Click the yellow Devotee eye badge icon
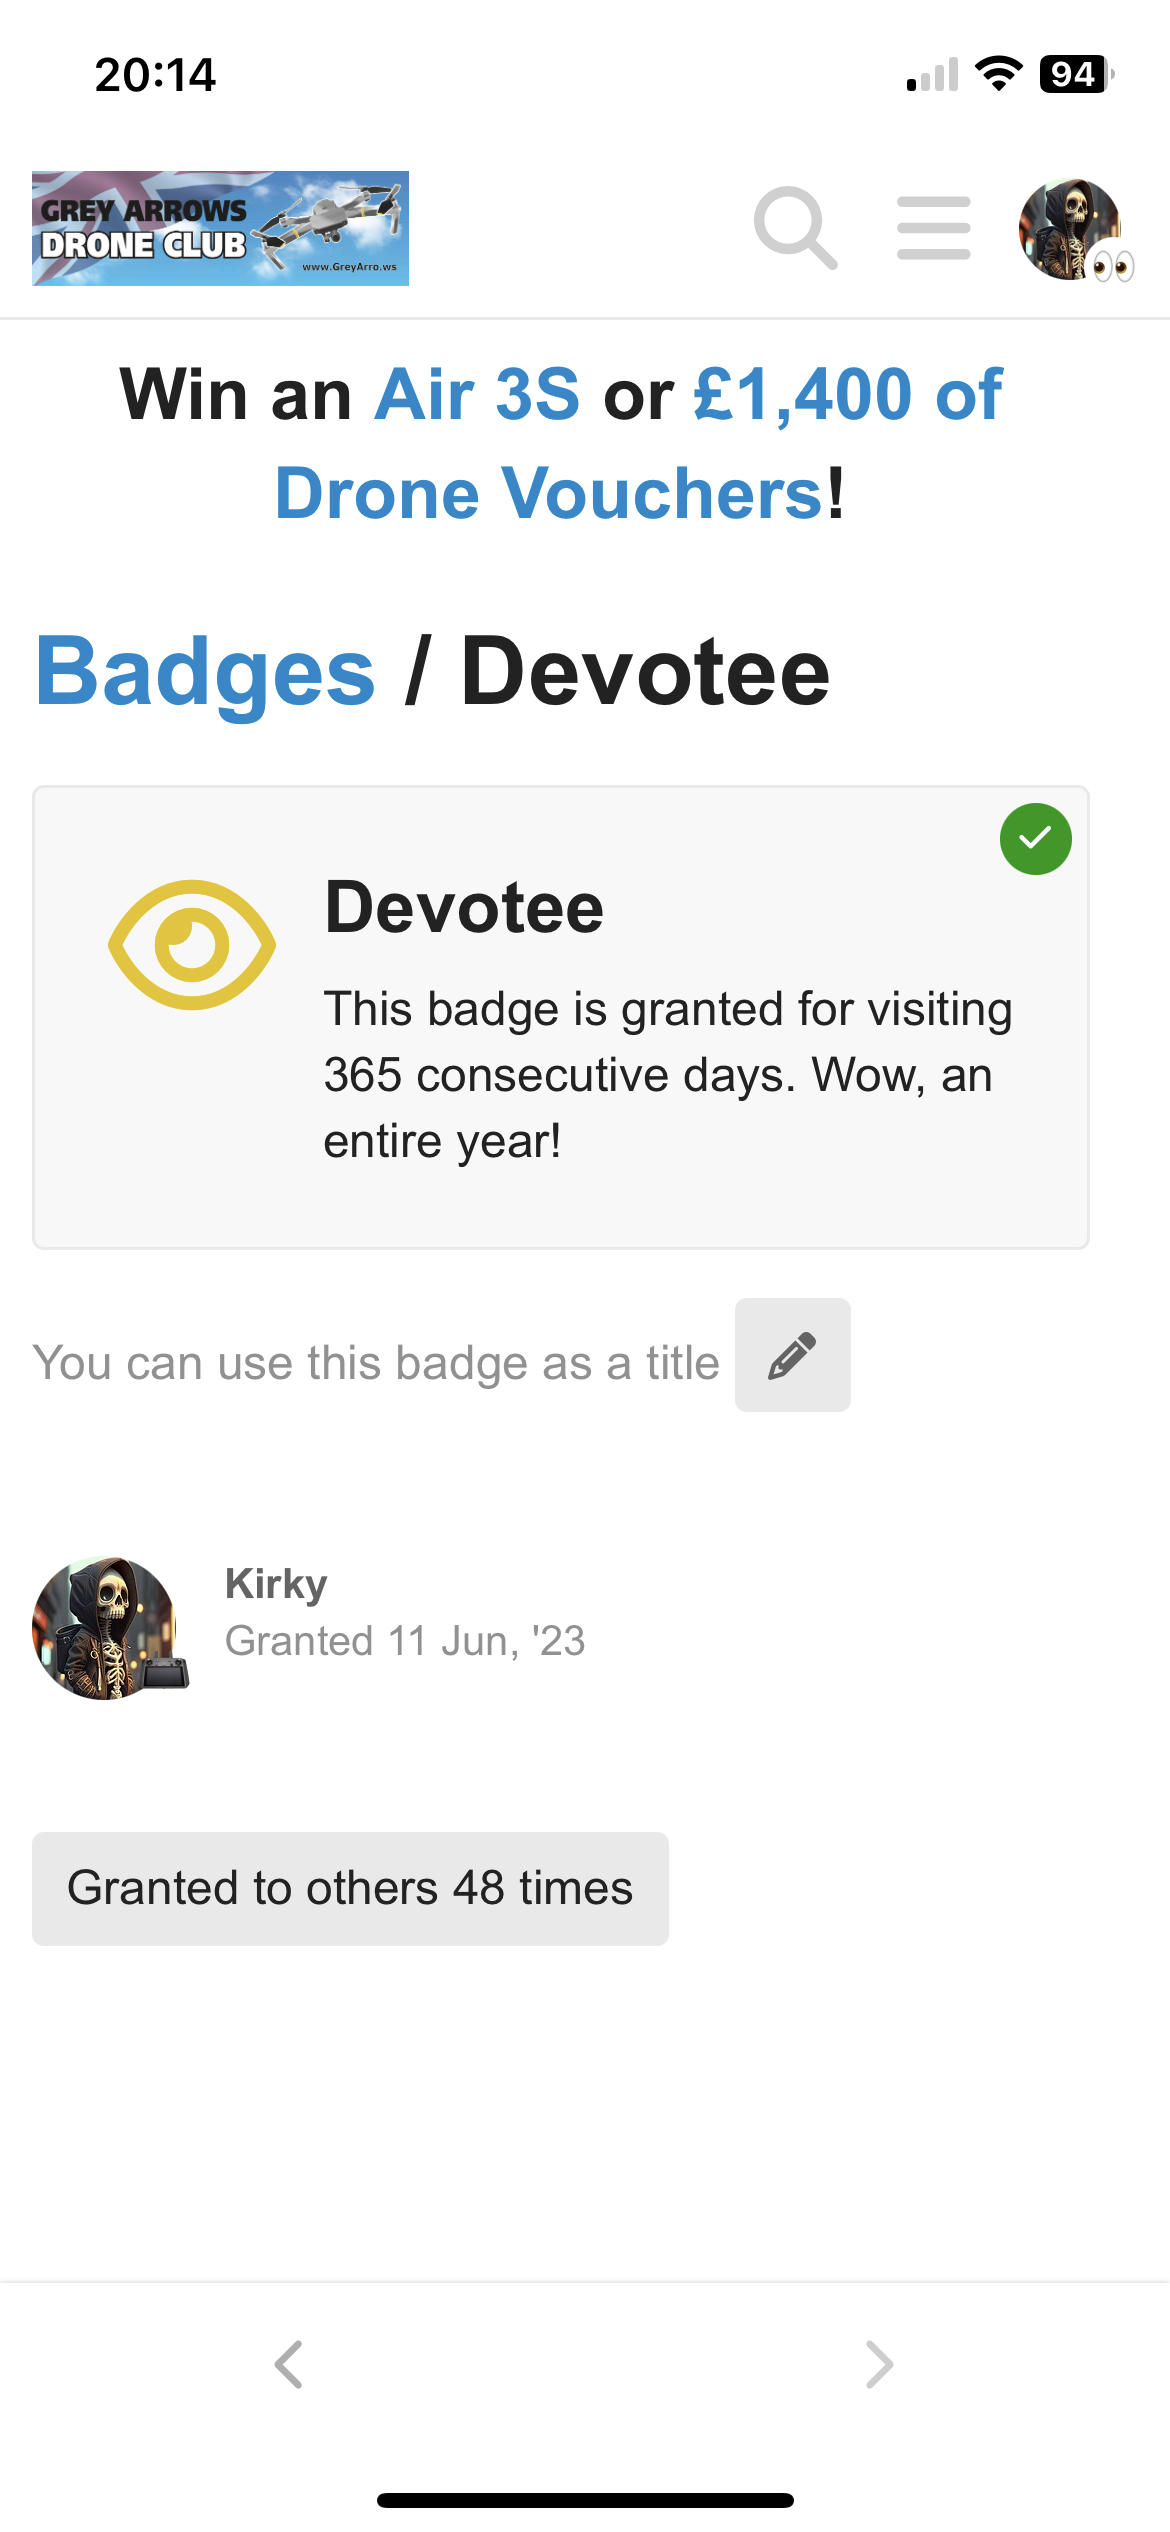Screen dimensions: 1170x2532 192,945
